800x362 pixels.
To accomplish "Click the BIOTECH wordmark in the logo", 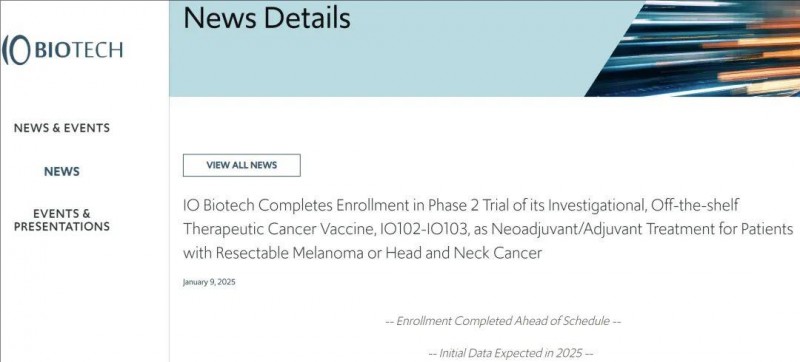I will pos(79,50).
